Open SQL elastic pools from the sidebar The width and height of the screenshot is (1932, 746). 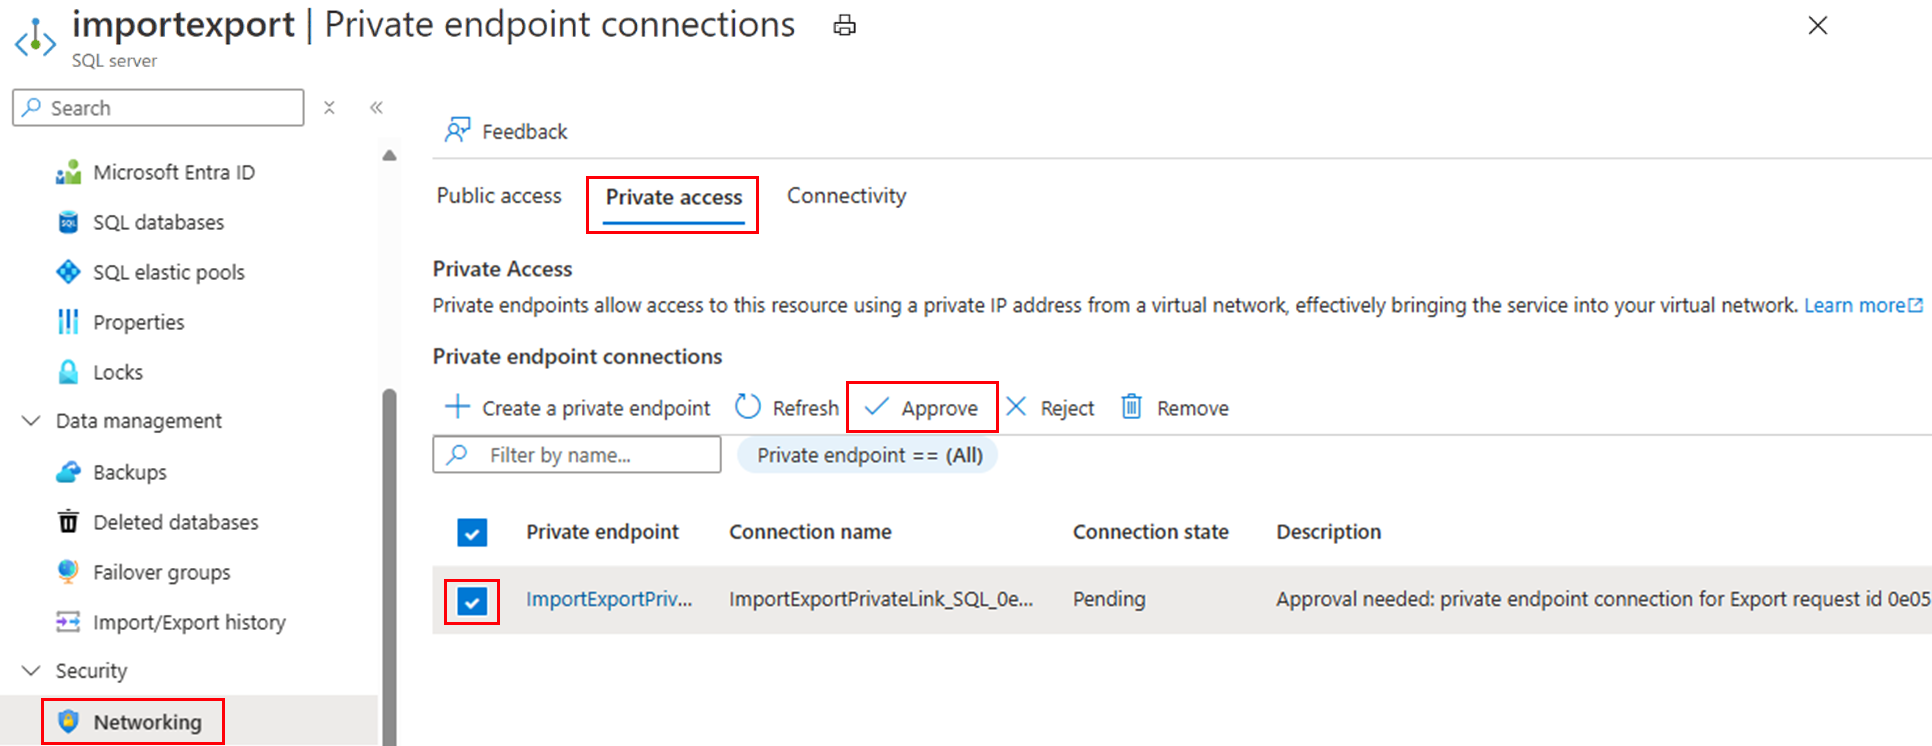(168, 272)
